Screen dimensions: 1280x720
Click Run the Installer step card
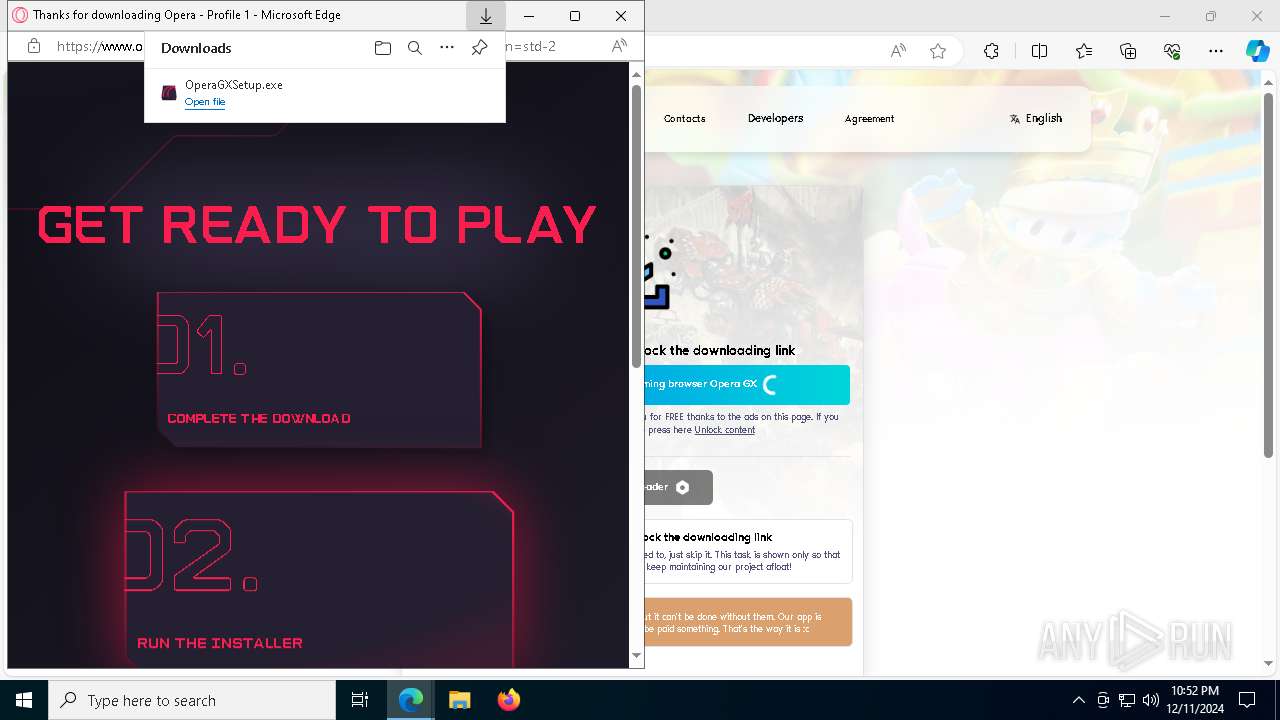pos(319,579)
